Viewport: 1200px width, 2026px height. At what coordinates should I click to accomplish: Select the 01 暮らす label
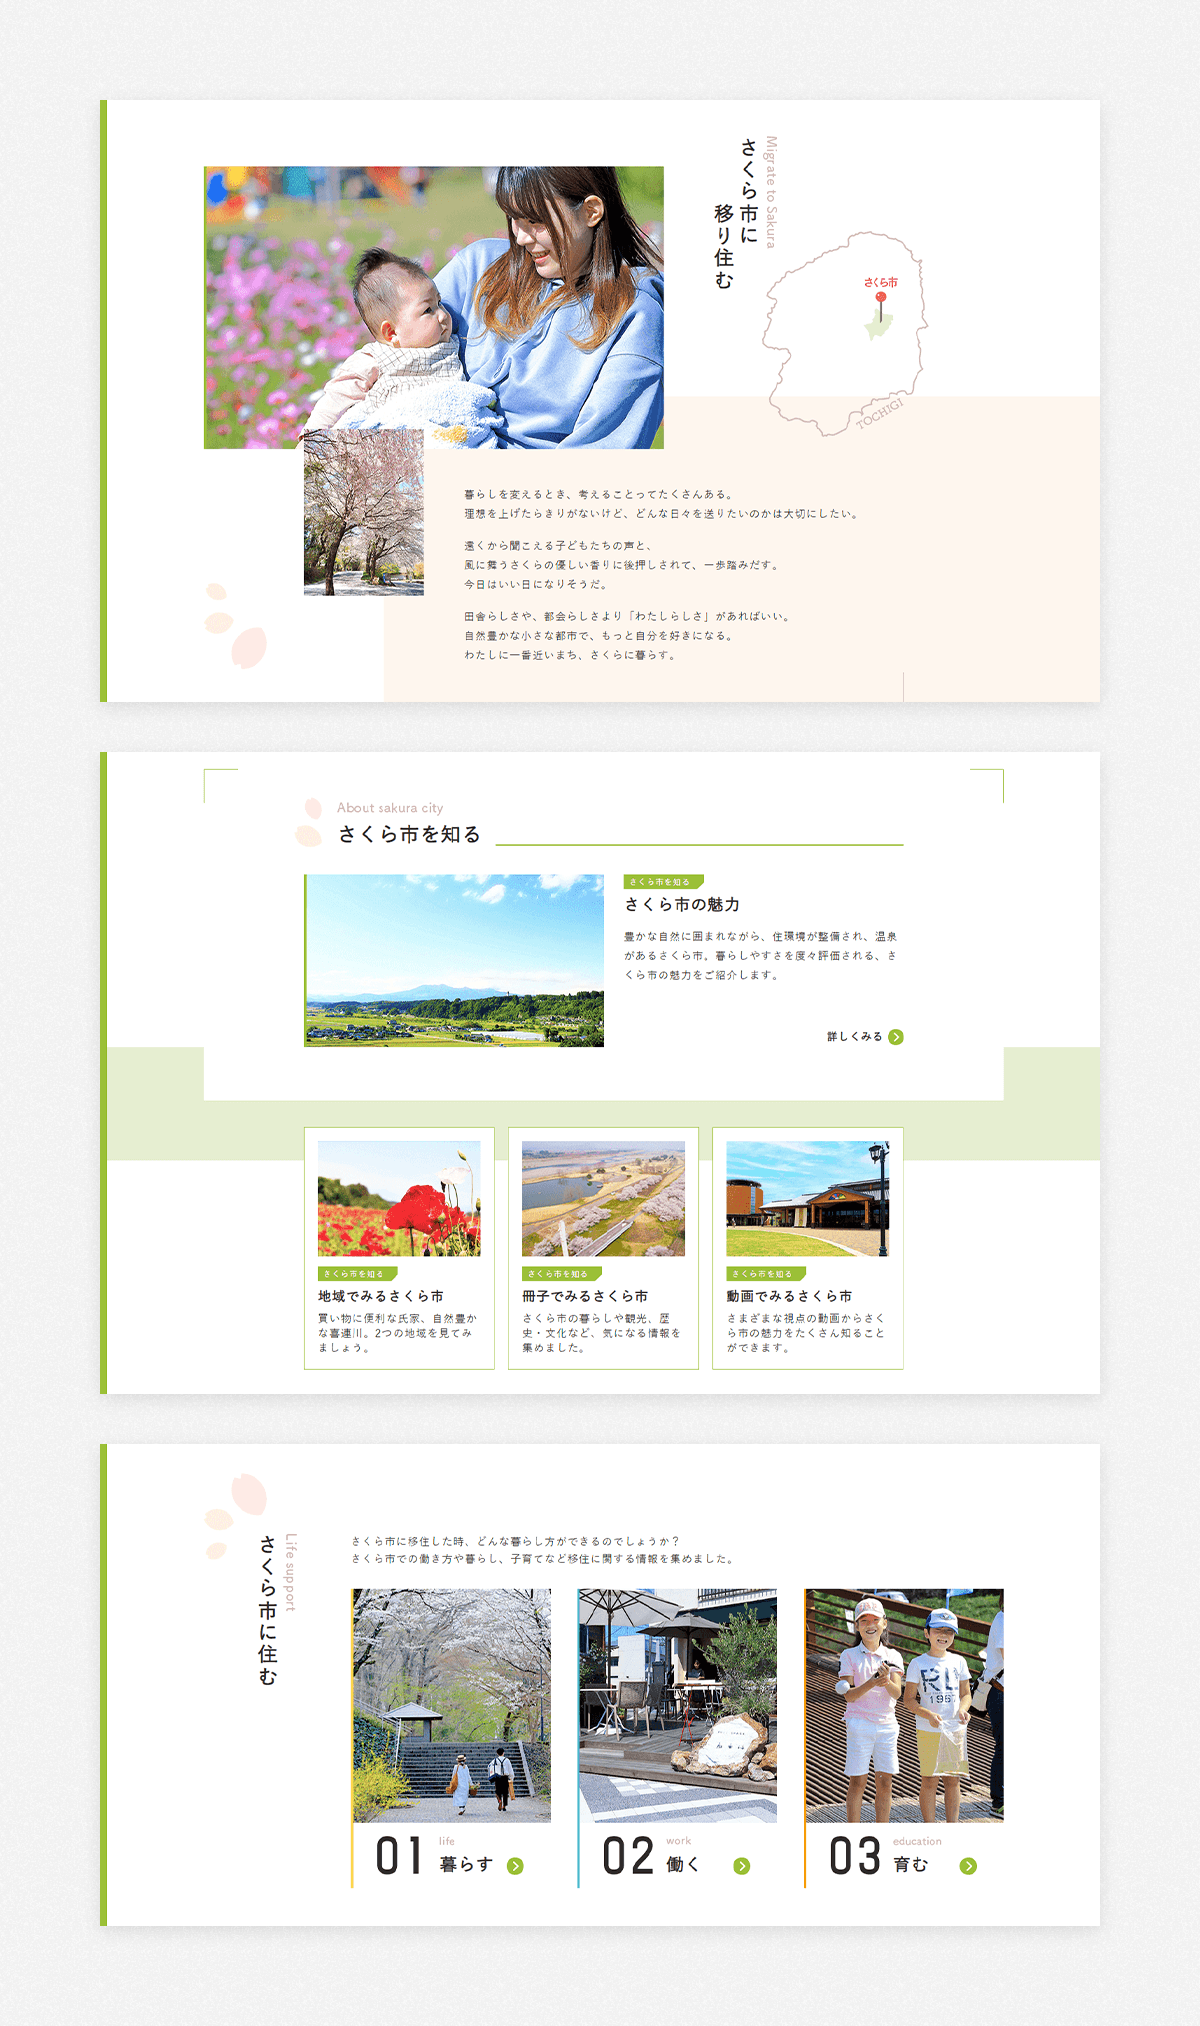(x=434, y=1857)
